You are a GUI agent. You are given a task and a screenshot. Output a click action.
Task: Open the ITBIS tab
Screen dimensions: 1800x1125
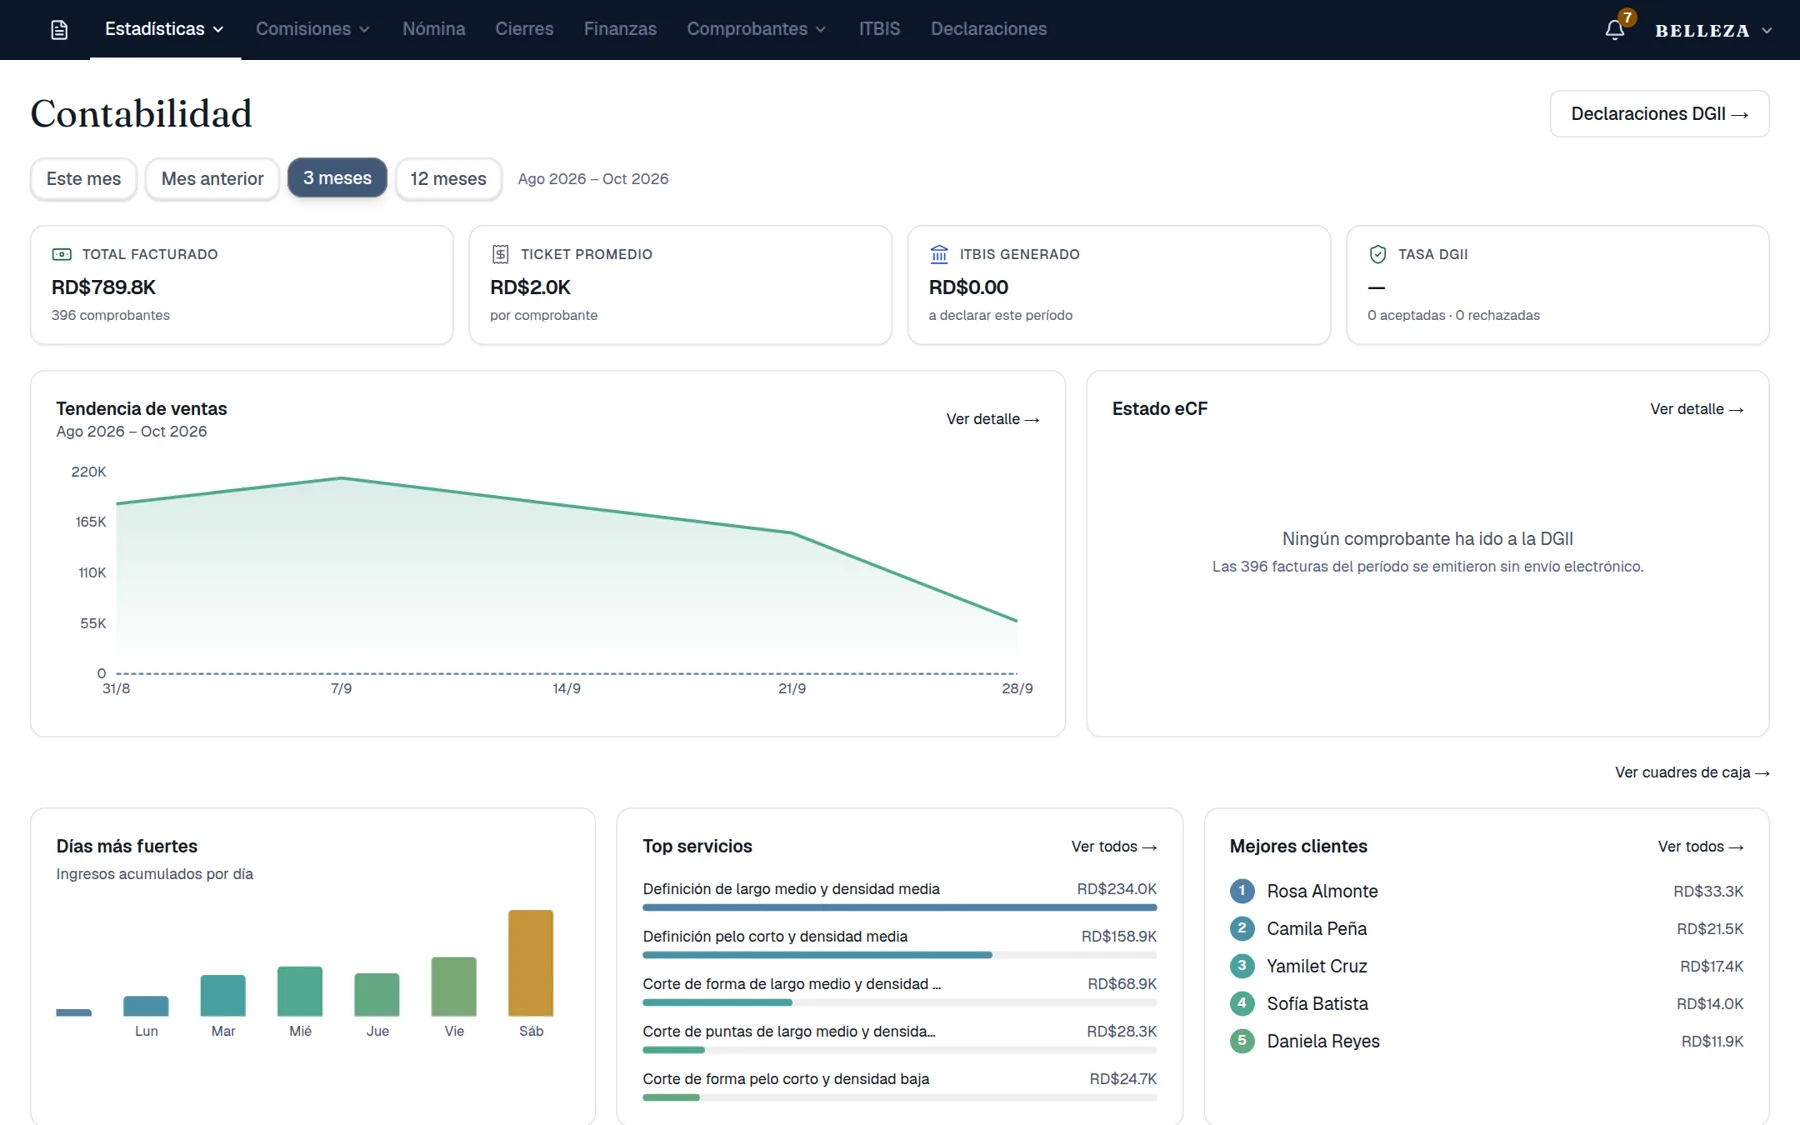pos(879,29)
